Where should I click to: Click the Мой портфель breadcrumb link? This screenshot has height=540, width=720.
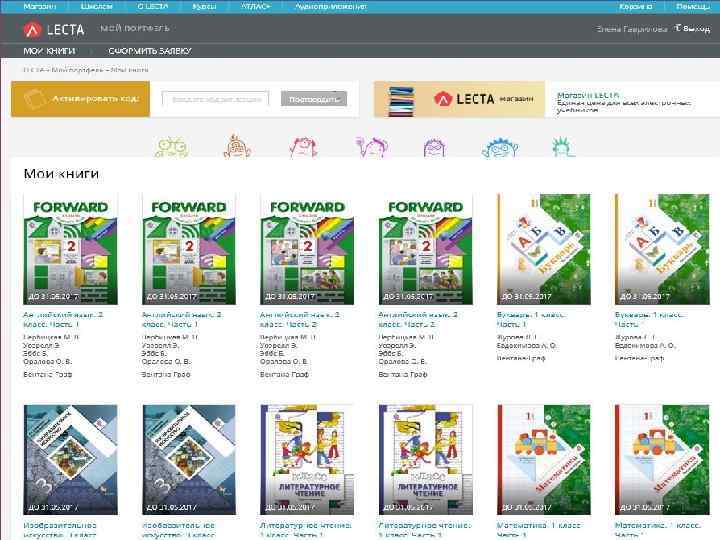pos(78,70)
